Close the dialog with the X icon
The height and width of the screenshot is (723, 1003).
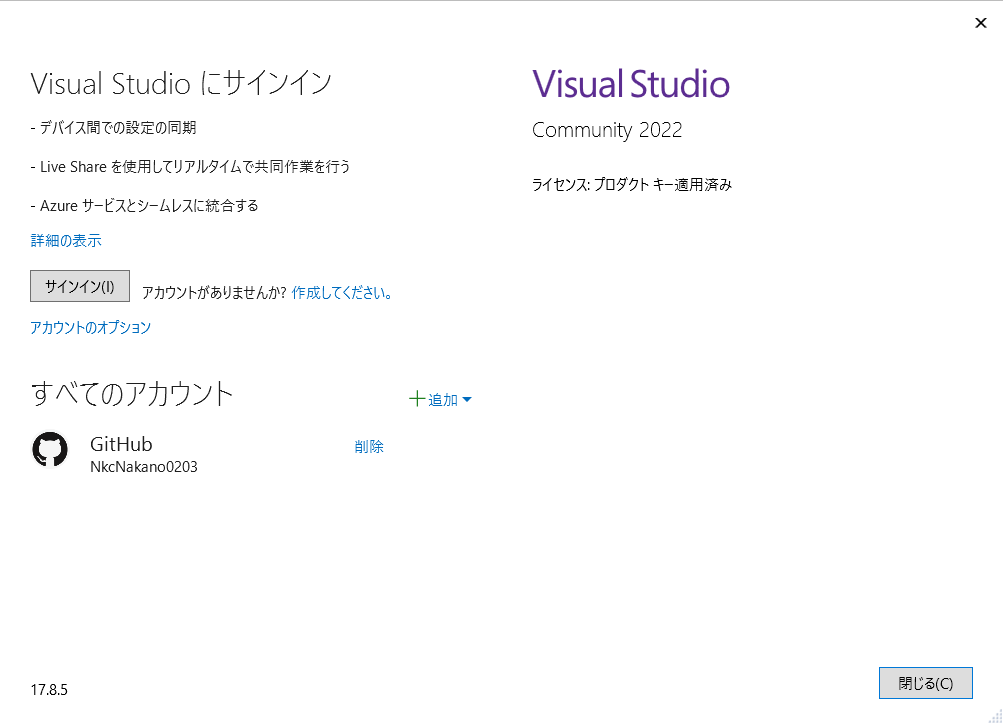[981, 23]
